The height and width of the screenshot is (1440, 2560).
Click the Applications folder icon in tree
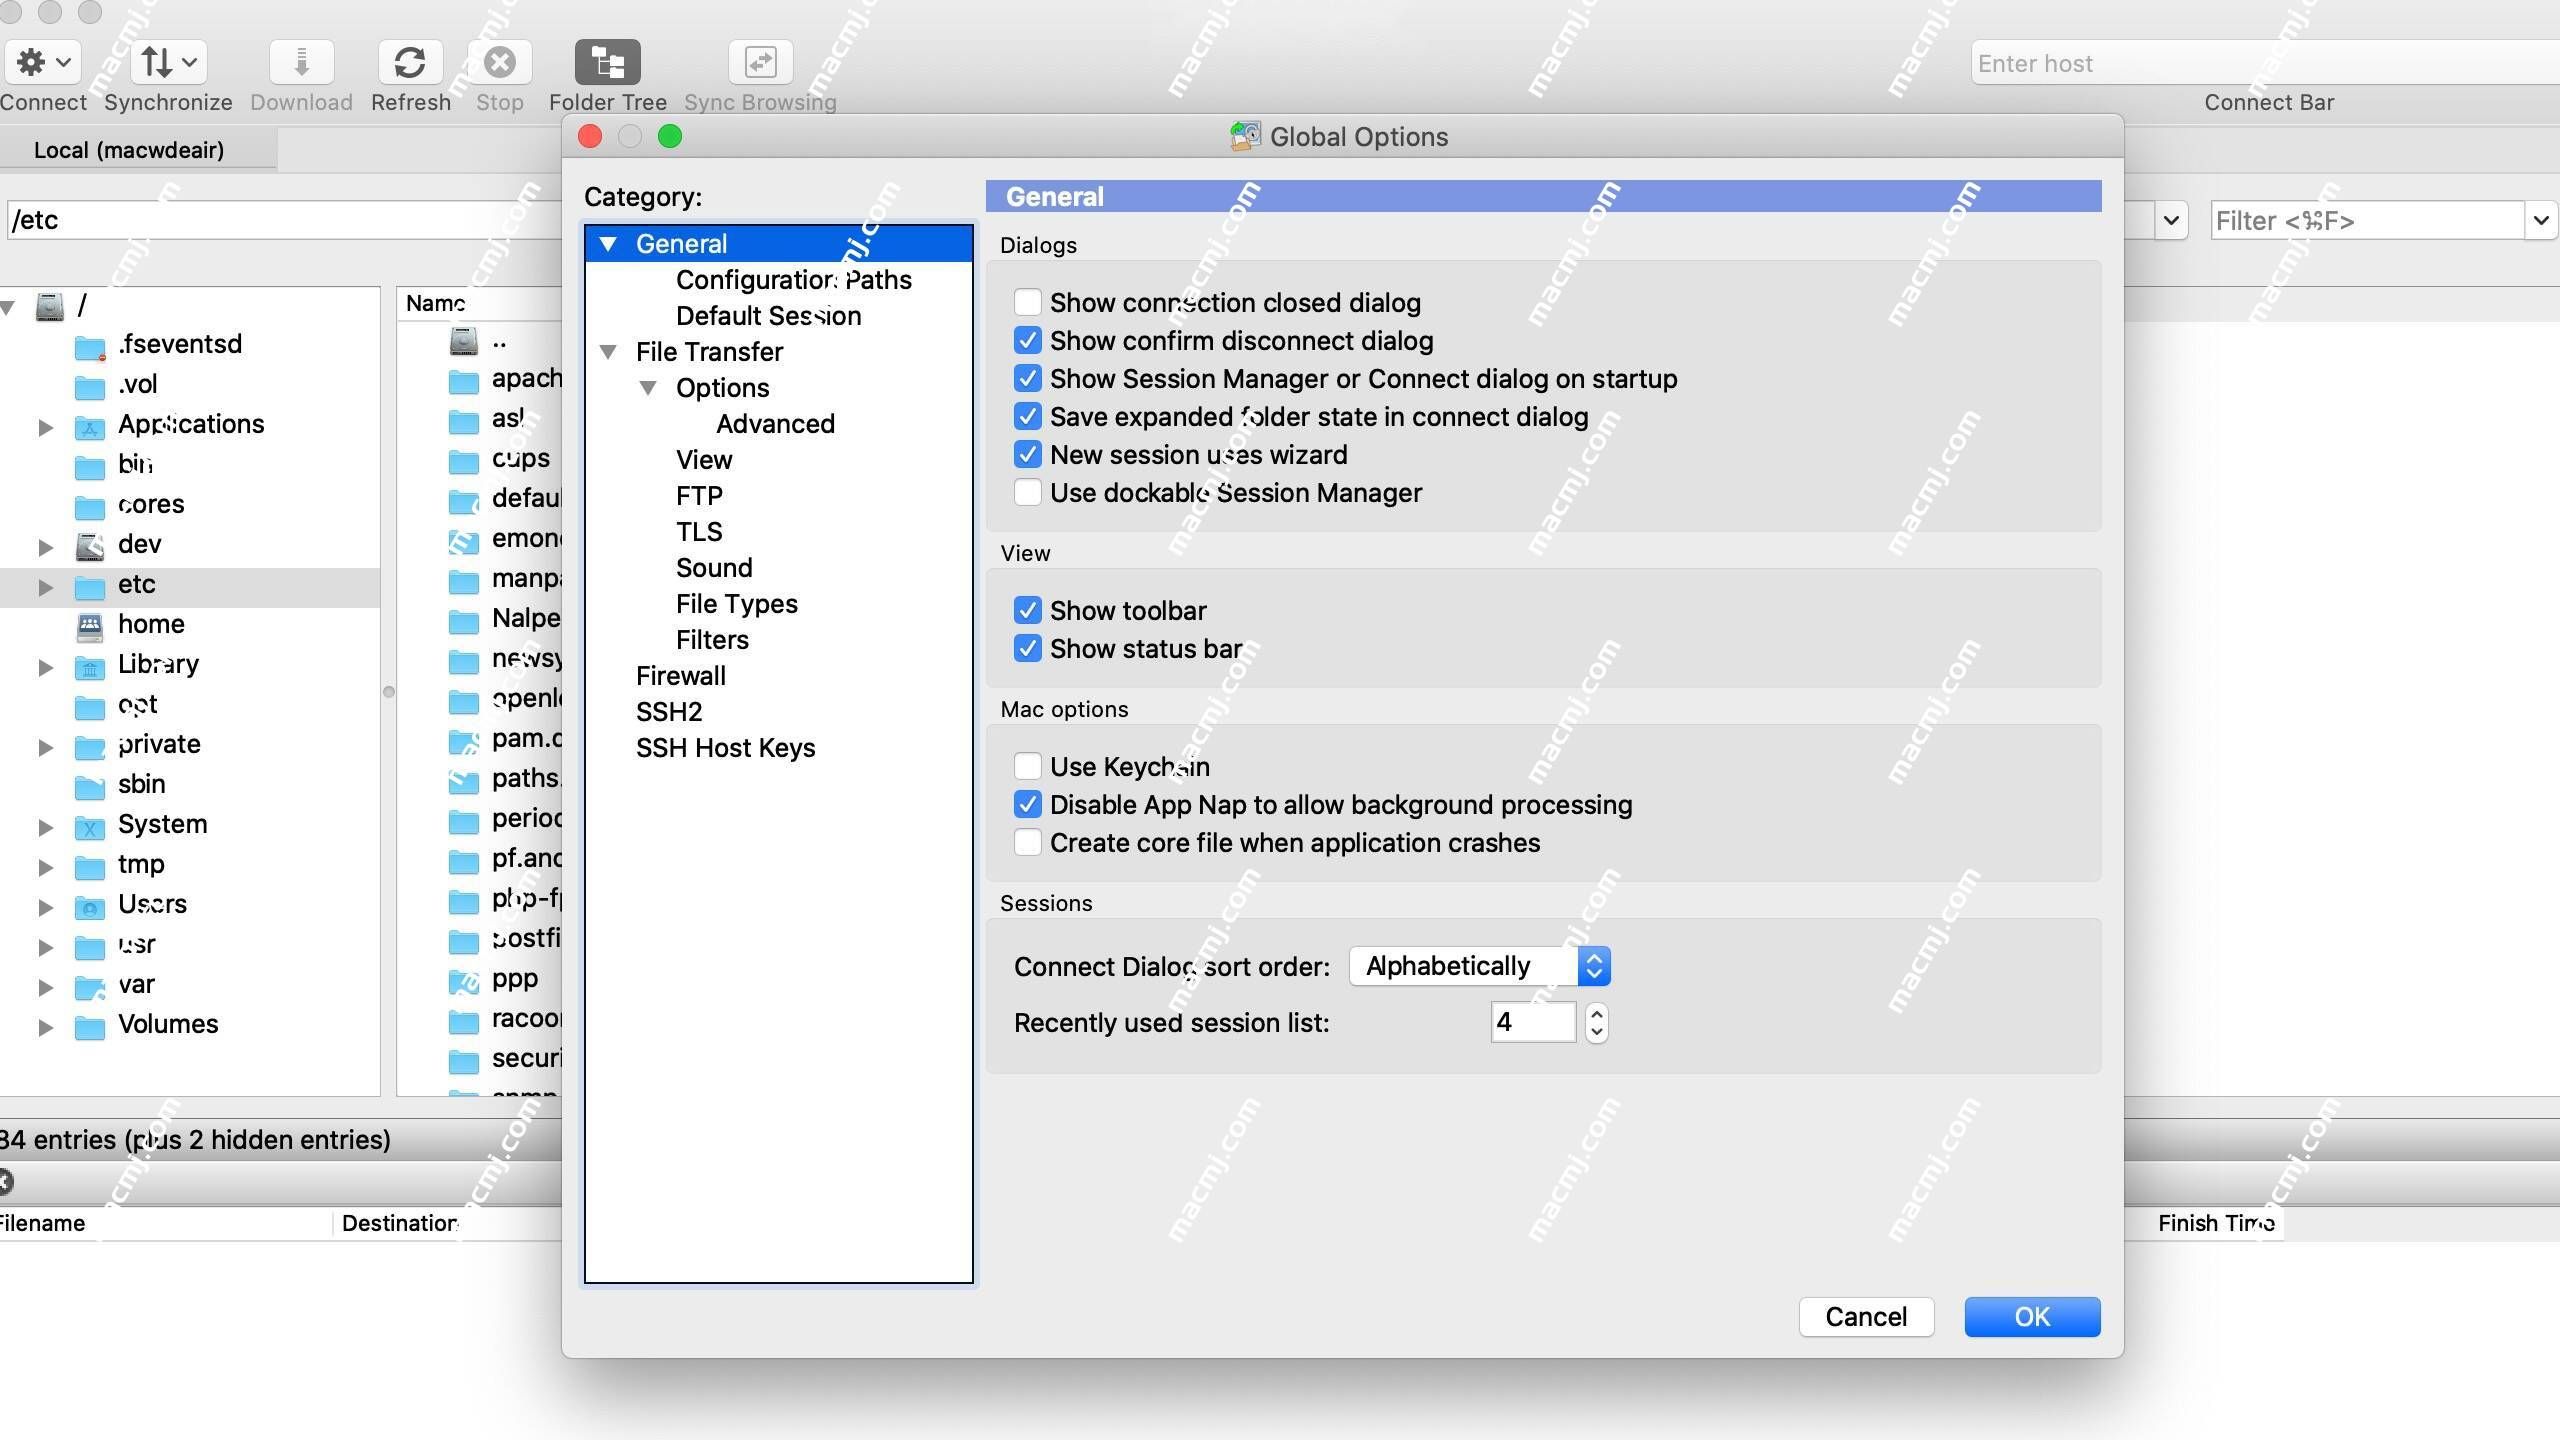pos(90,426)
